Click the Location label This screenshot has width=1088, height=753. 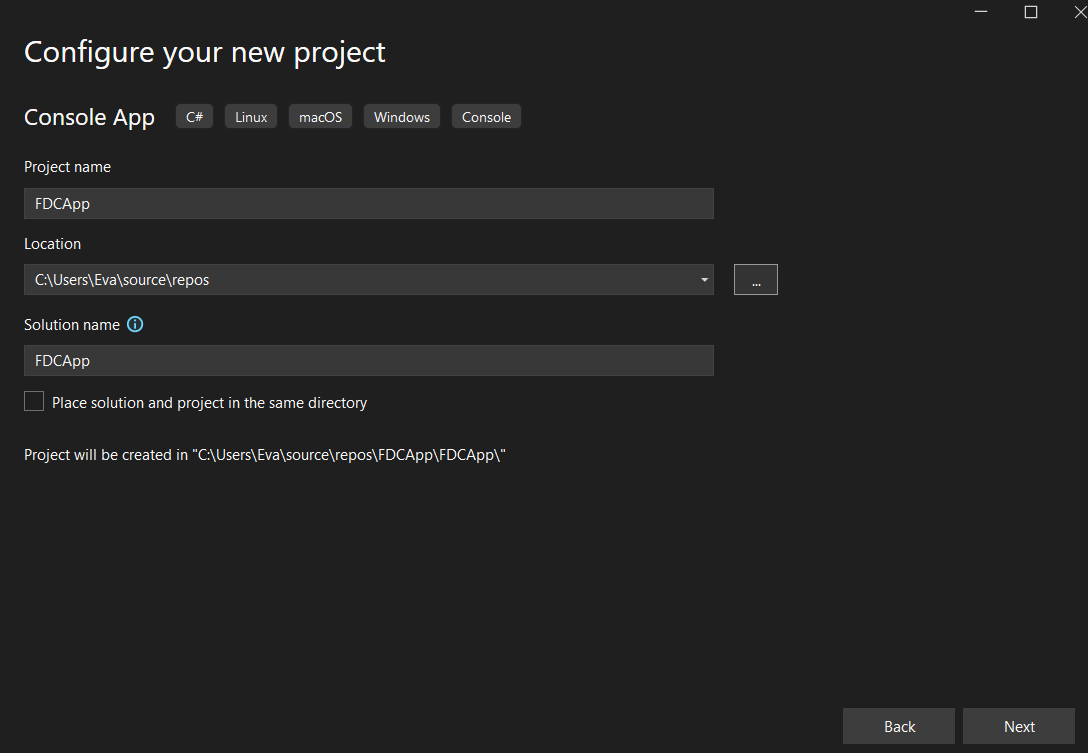53,244
